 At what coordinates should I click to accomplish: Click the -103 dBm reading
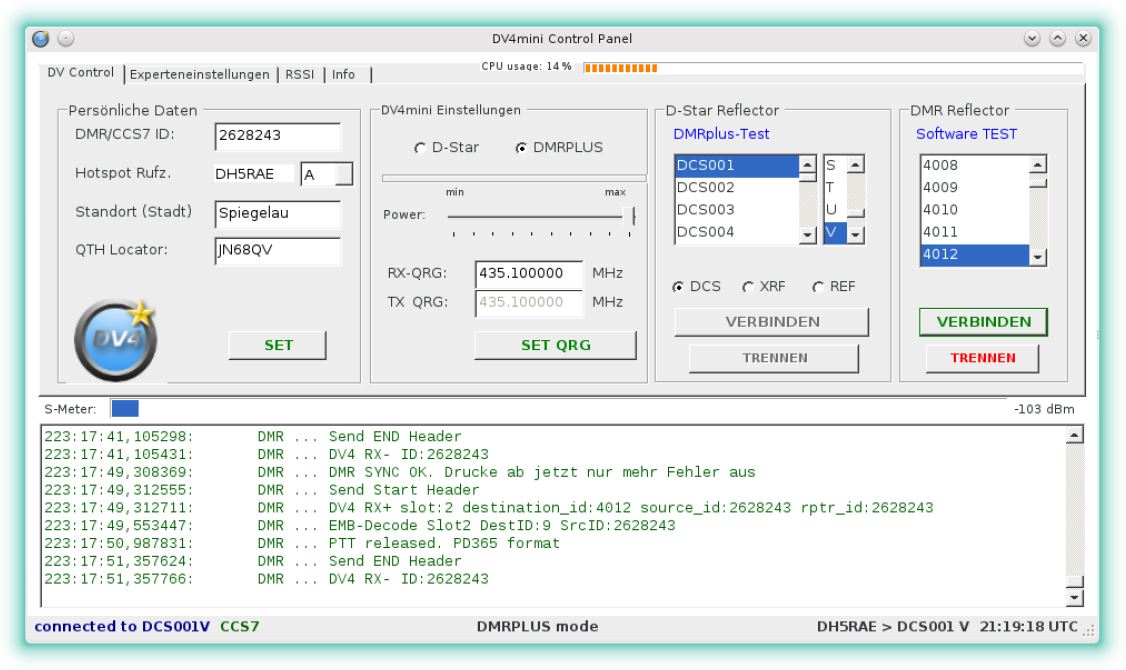tap(1044, 409)
